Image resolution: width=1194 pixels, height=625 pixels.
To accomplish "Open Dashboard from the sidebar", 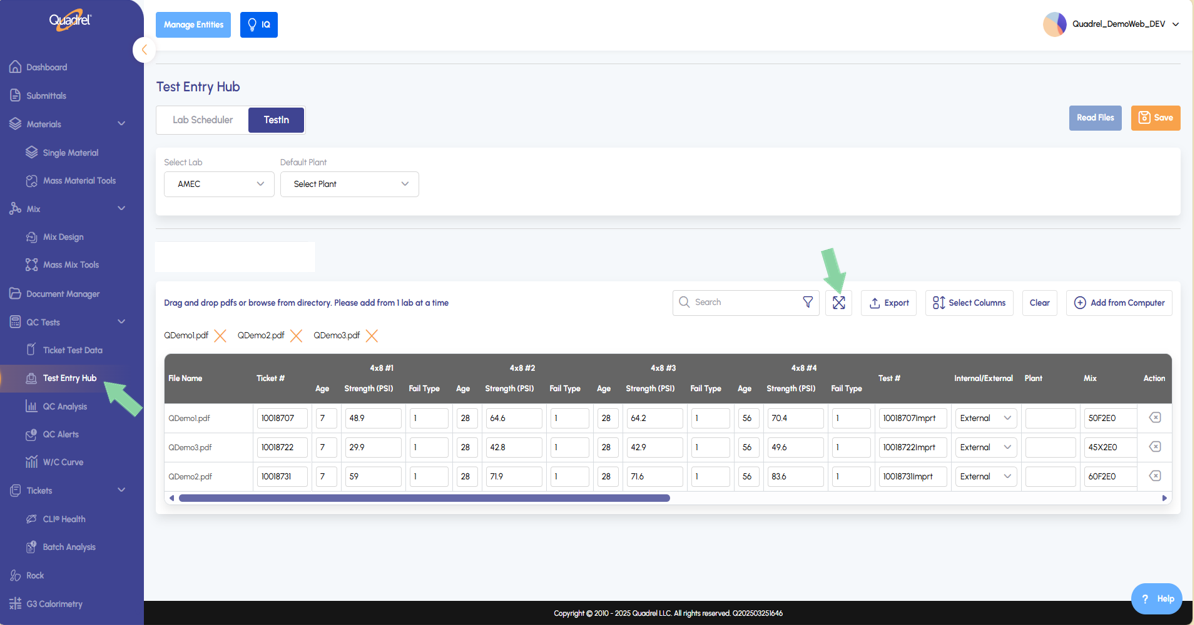I will pos(47,68).
